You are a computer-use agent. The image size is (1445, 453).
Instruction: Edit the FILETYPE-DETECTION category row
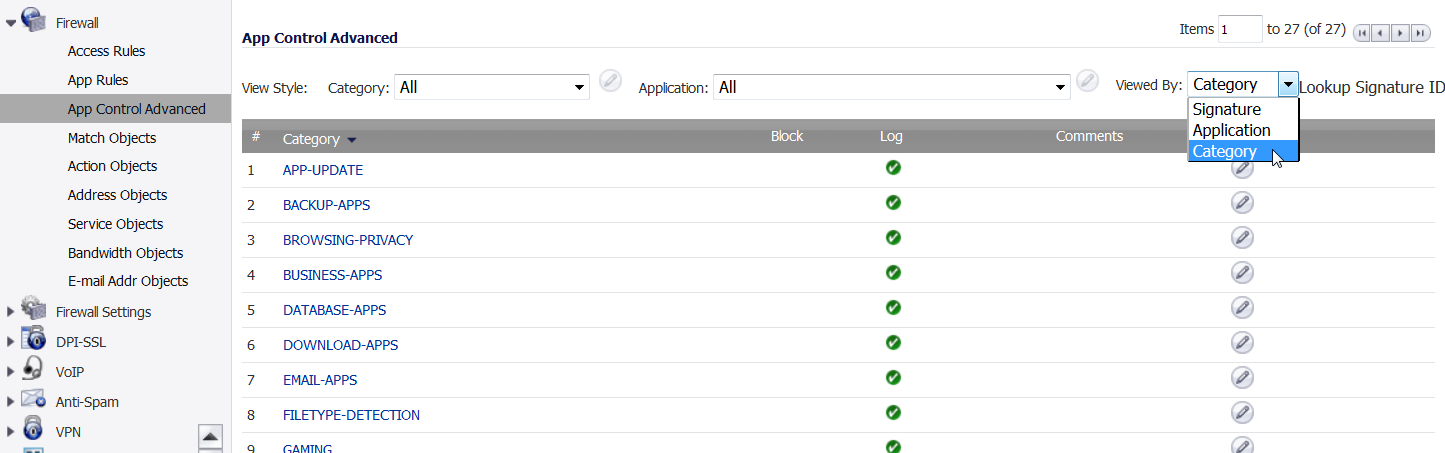(x=1242, y=413)
